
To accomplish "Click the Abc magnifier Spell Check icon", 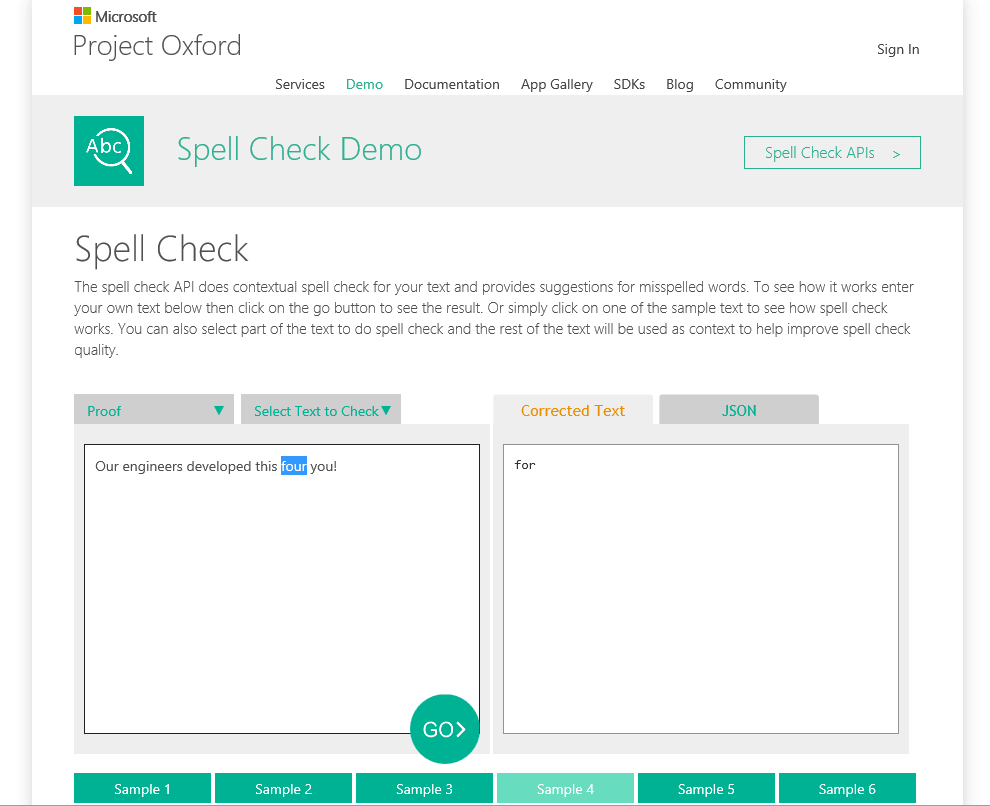I will coord(109,151).
